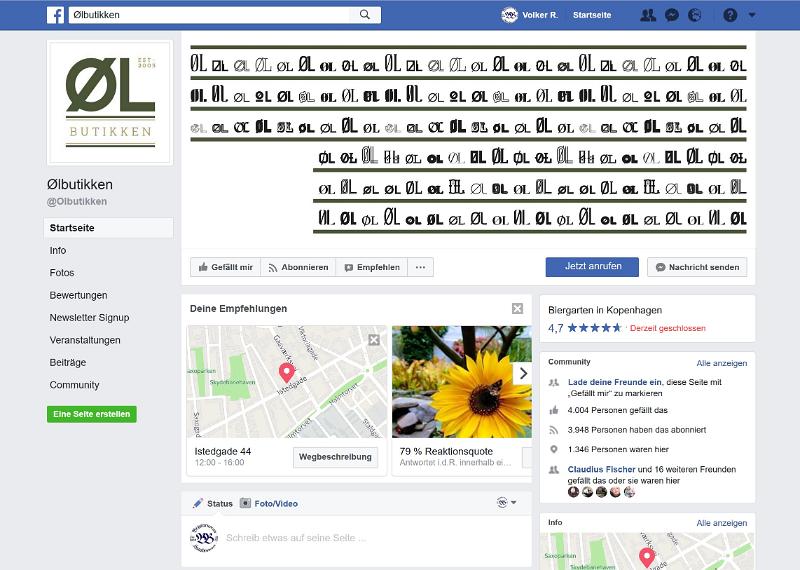
Task: Dismiss the map recommendation card
Action: click(x=374, y=340)
